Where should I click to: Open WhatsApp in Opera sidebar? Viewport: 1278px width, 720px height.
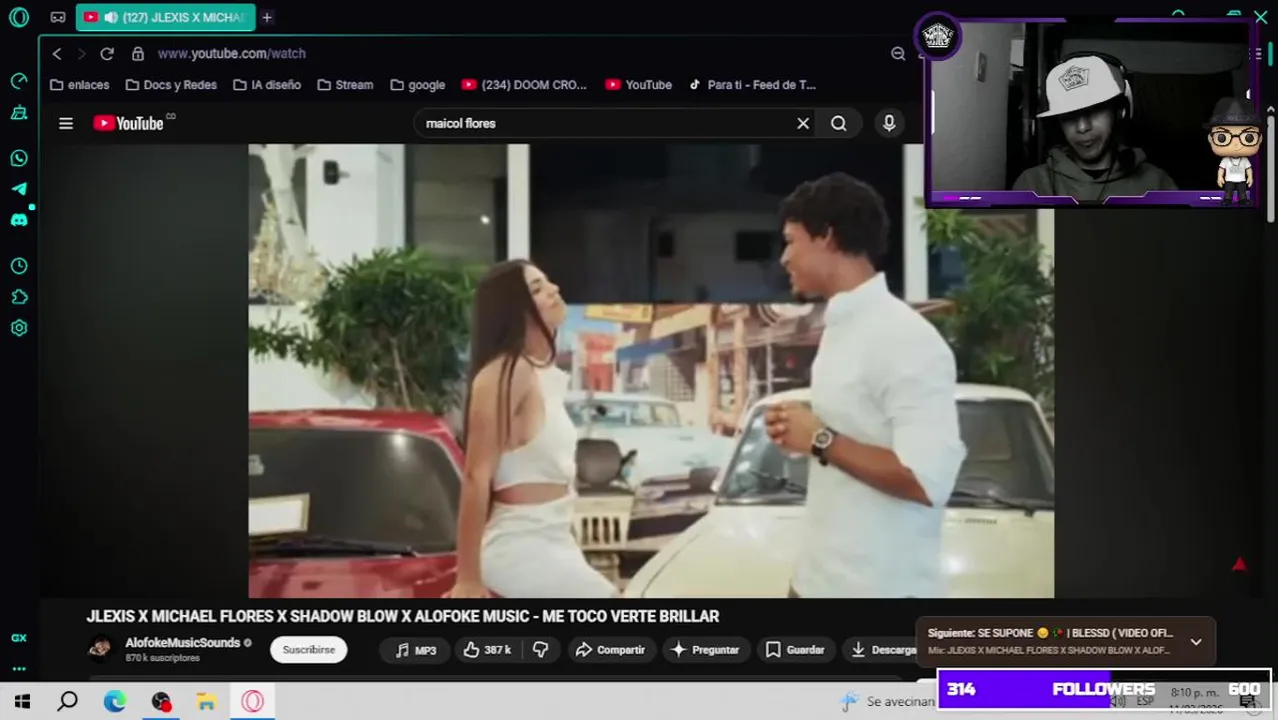click(x=19, y=158)
